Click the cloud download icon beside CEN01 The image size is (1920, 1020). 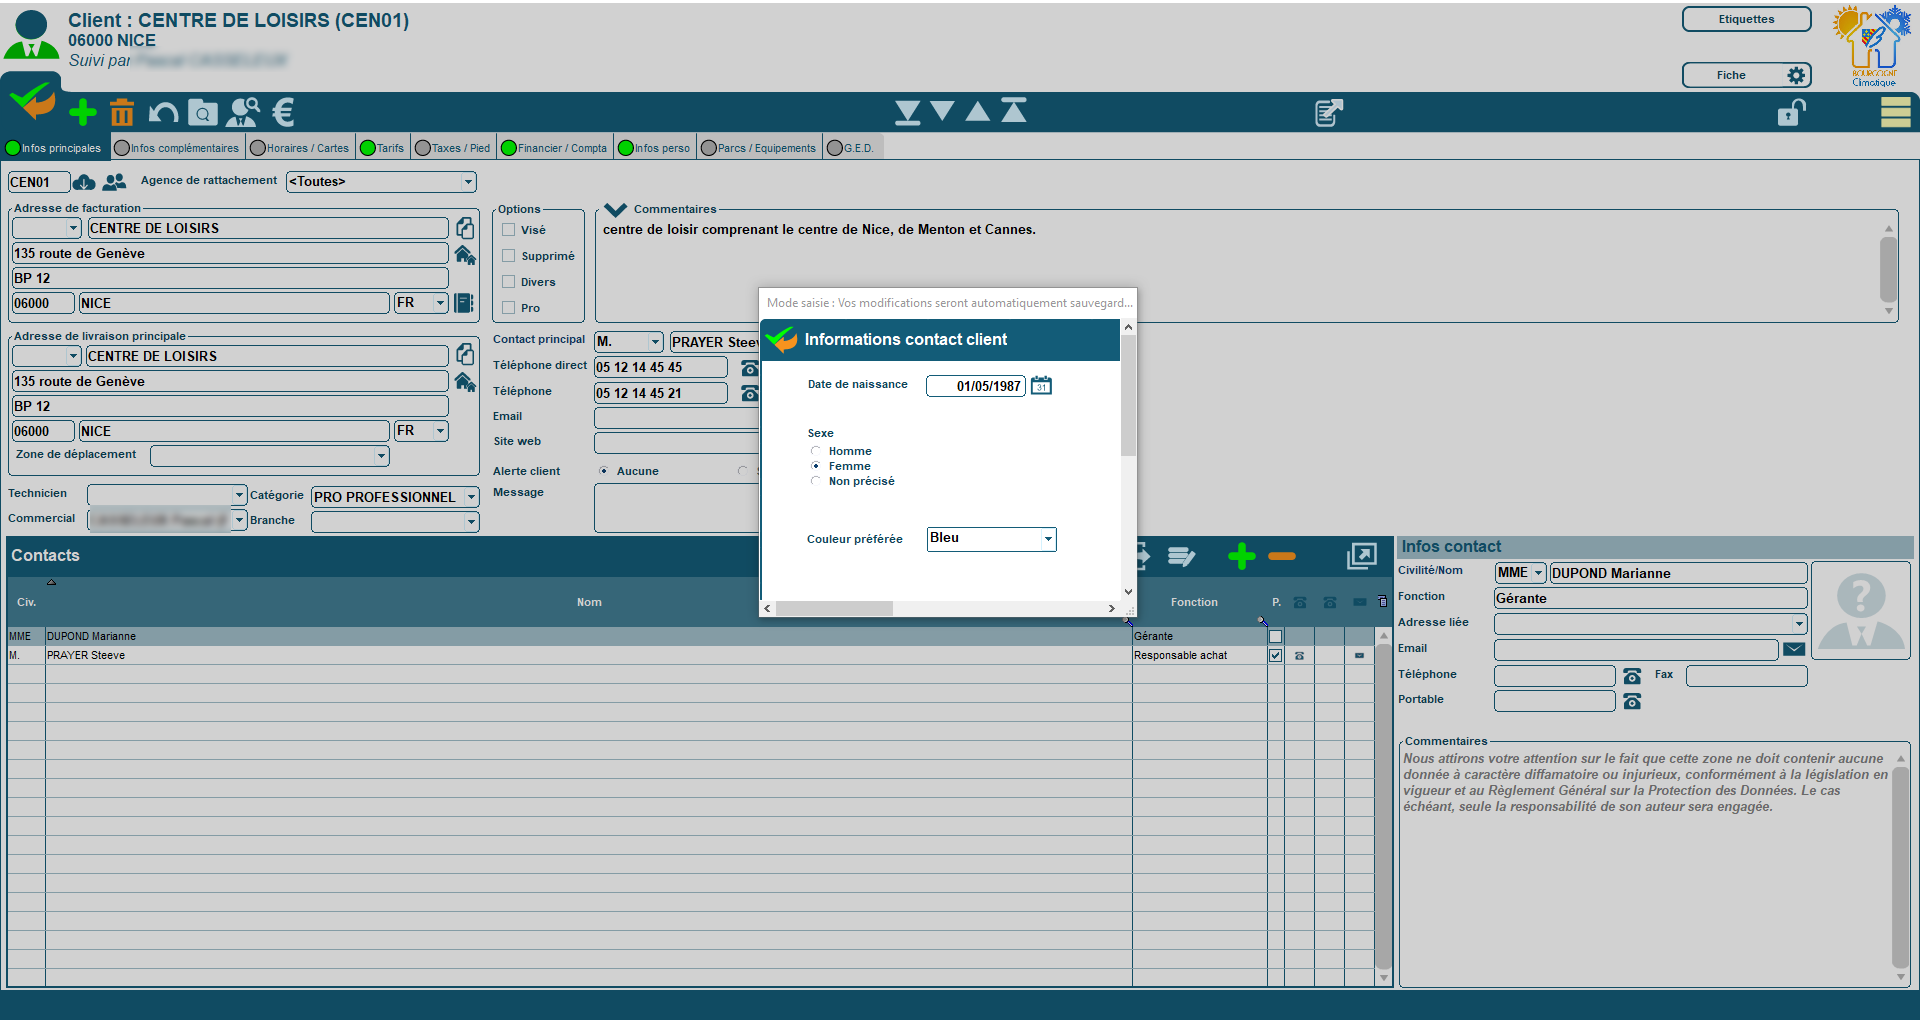(84, 182)
